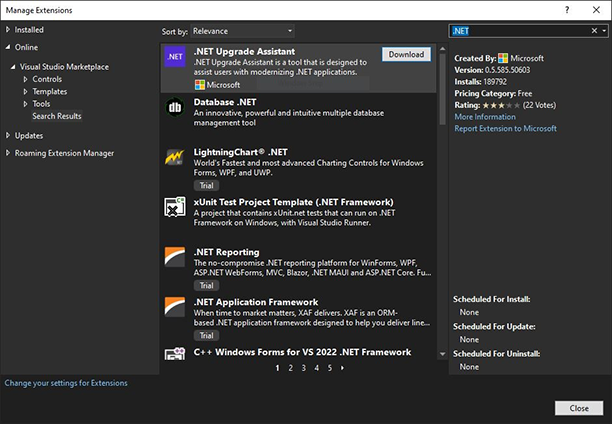Click the results scrollbar down arrow
This screenshot has height=424, width=612.
pos(442,354)
